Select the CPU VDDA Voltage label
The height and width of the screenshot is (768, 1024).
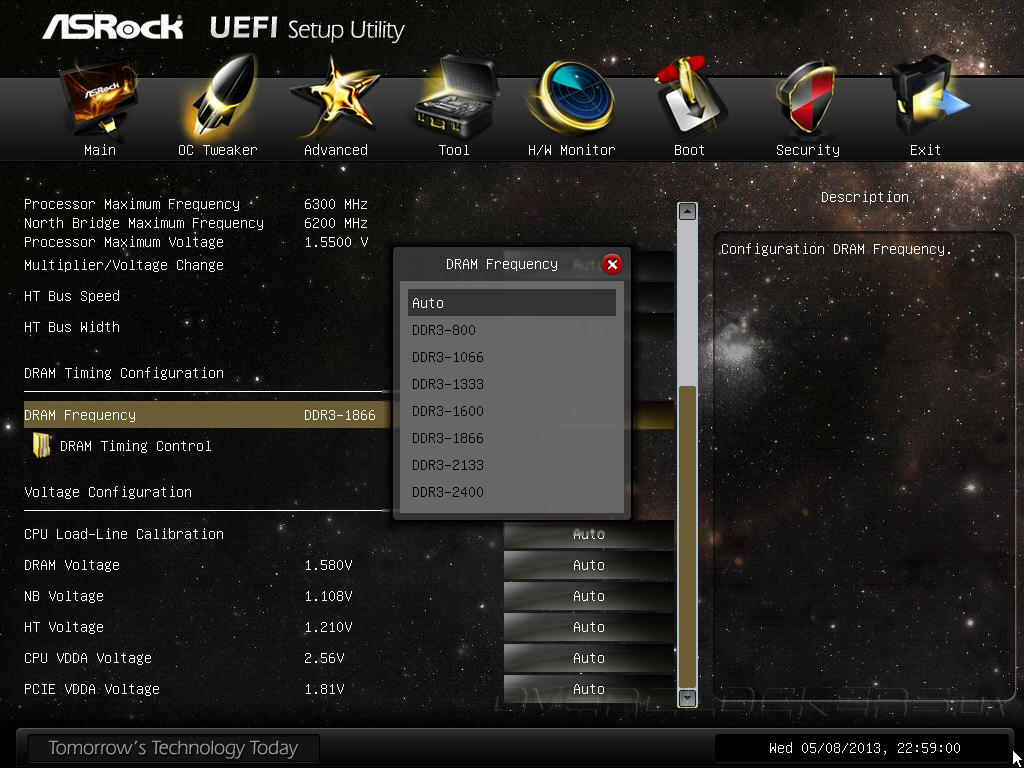88,658
